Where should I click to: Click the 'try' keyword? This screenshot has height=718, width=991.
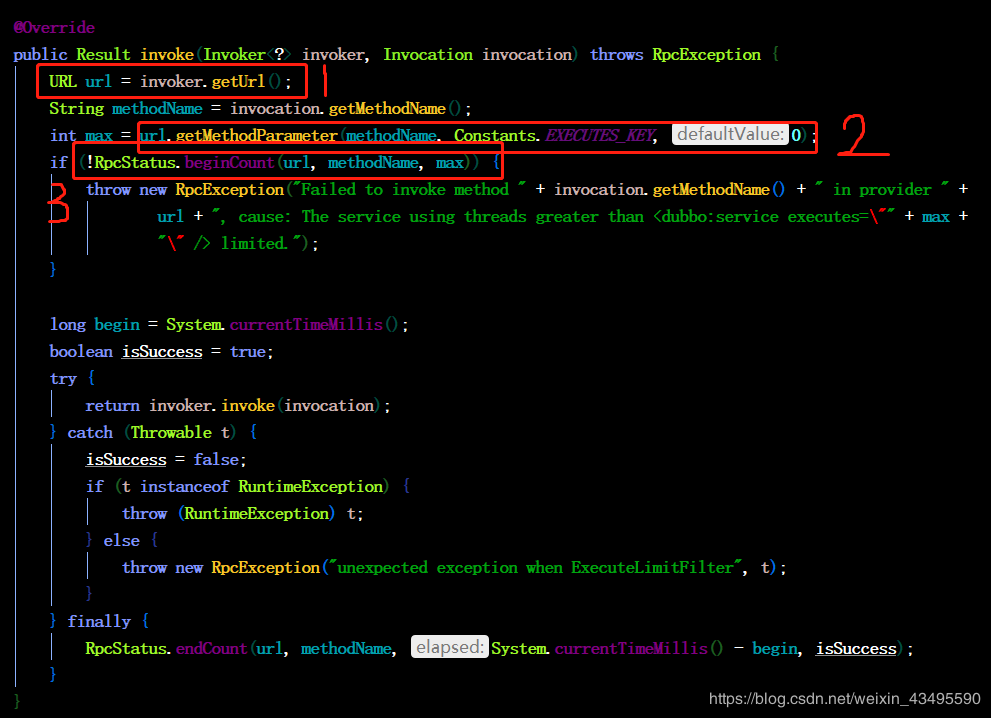[x=63, y=379]
